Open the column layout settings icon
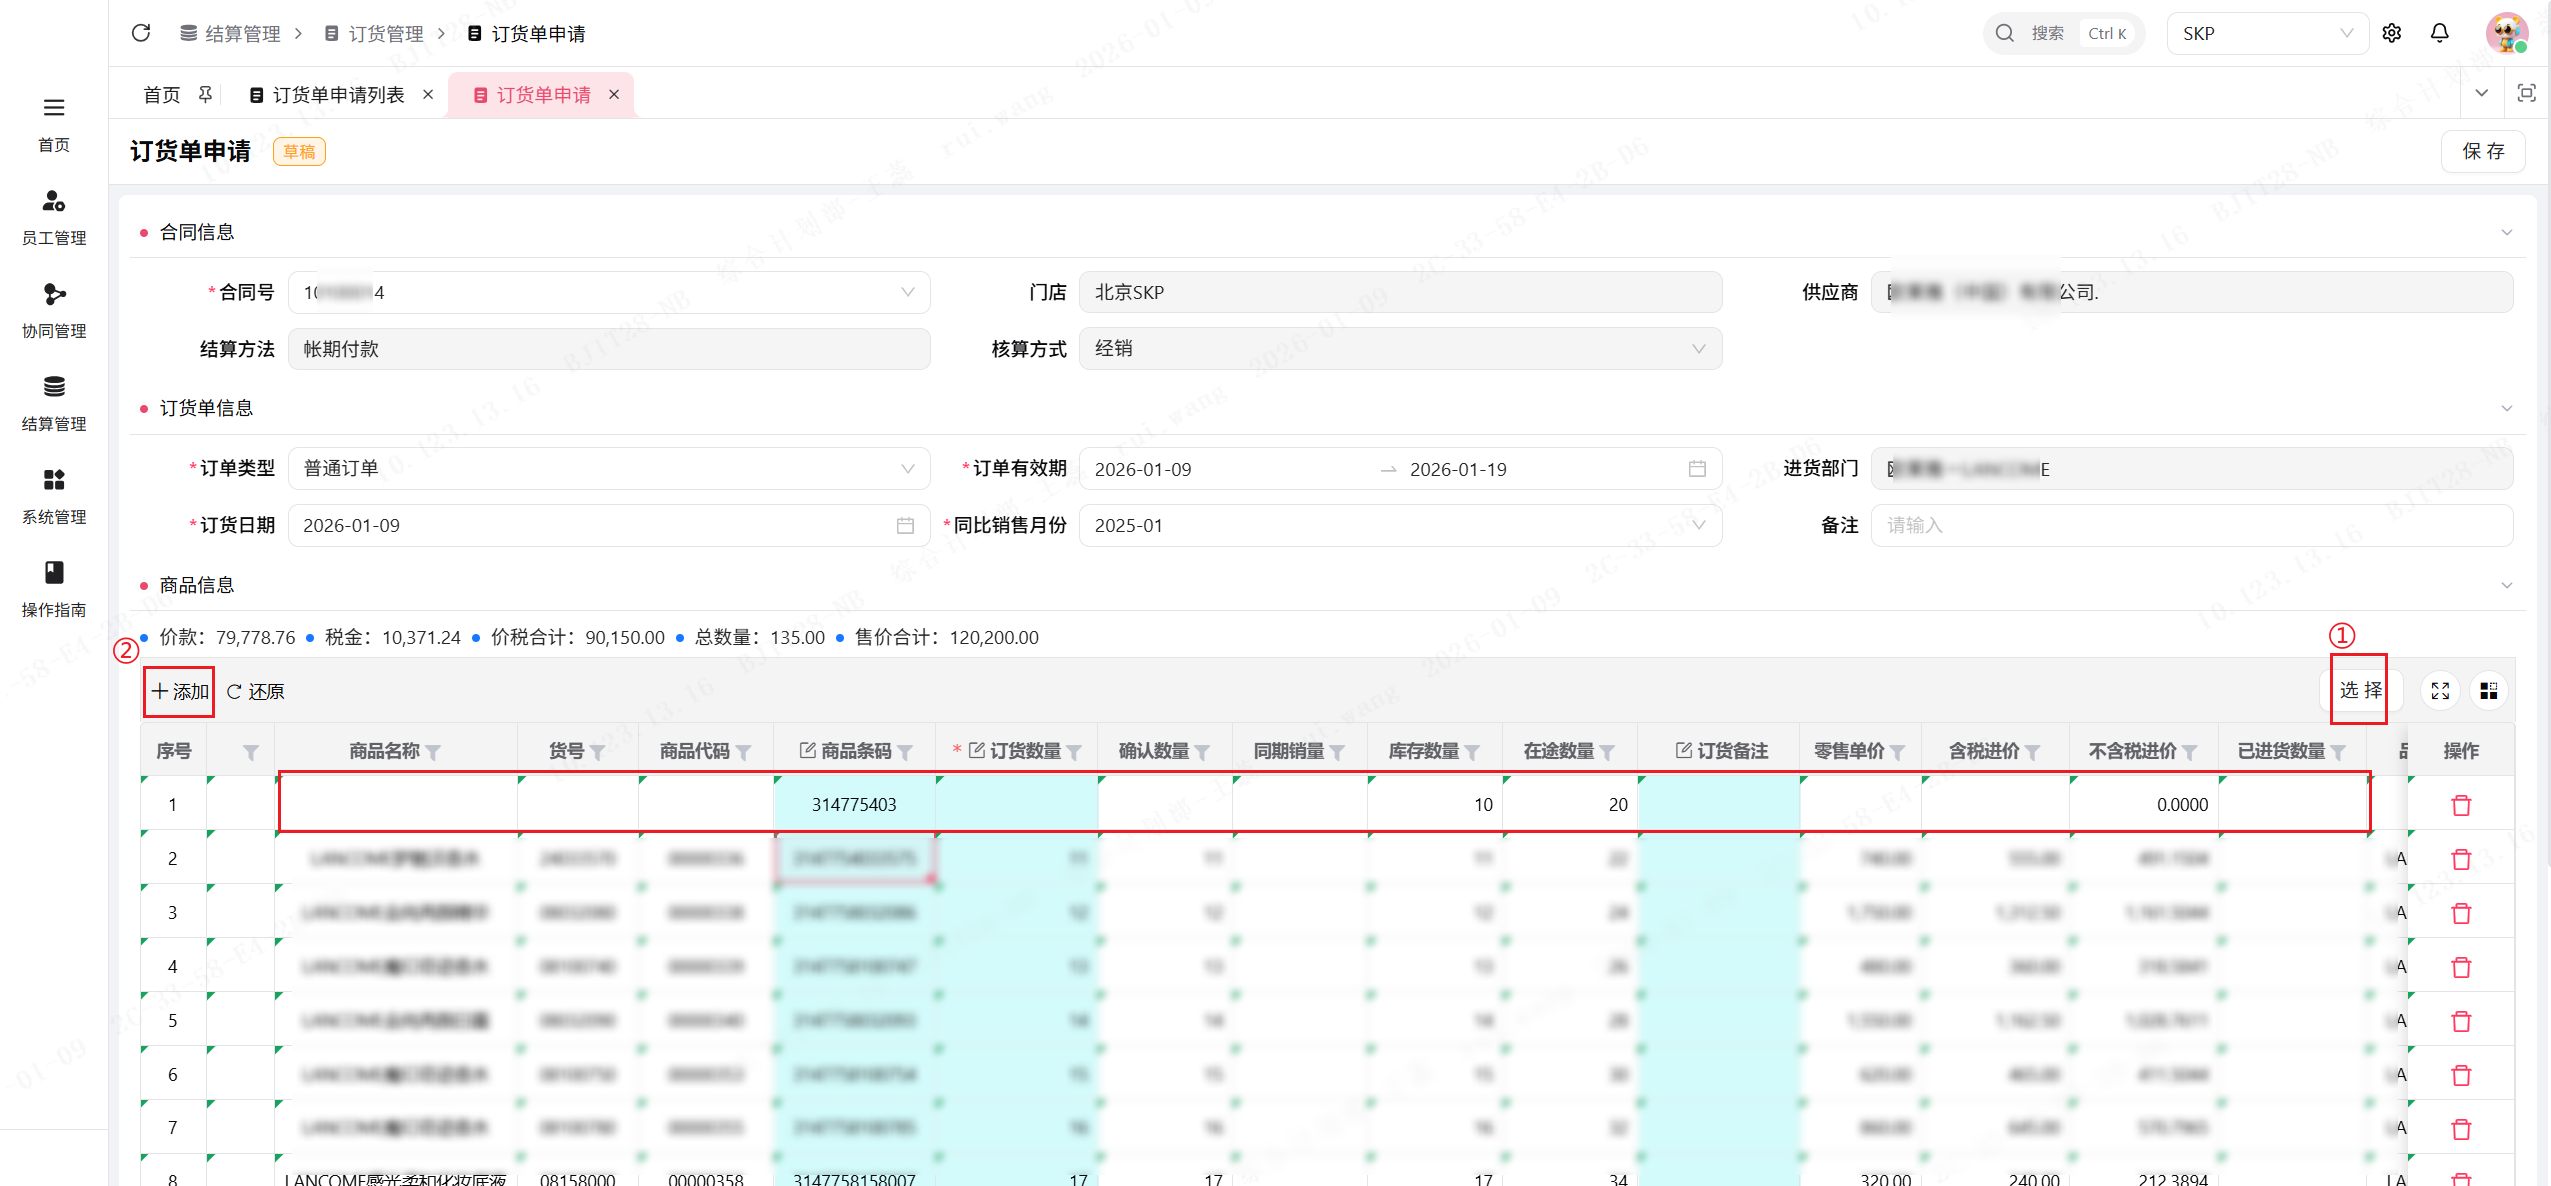 point(2488,691)
